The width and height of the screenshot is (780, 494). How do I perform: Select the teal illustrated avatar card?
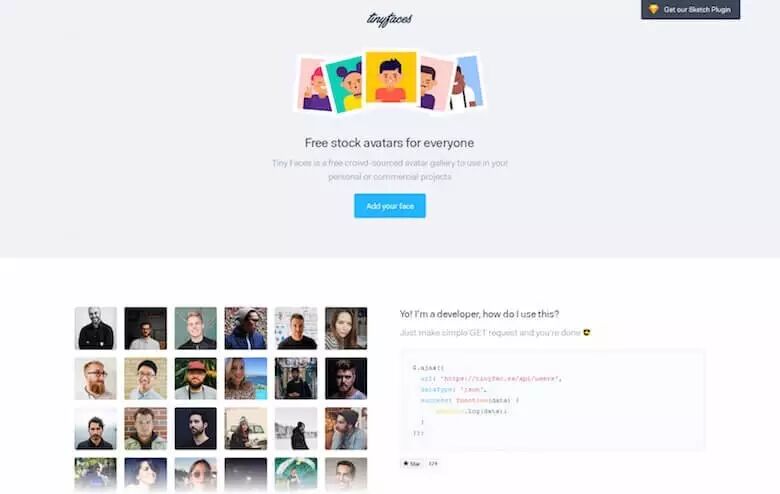(x=344, y=85)
